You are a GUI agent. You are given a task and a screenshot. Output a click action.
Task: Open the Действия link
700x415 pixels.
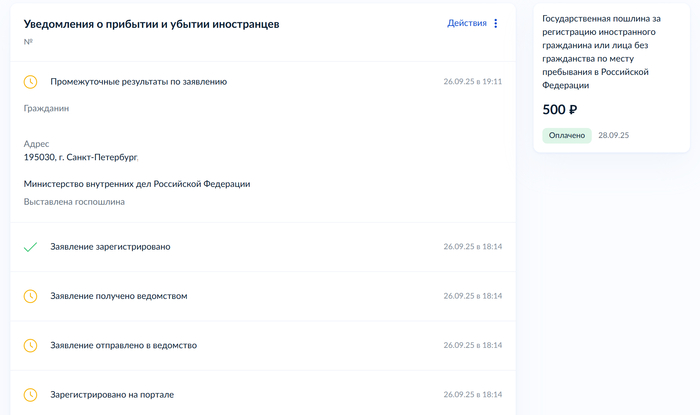[467, 23]
